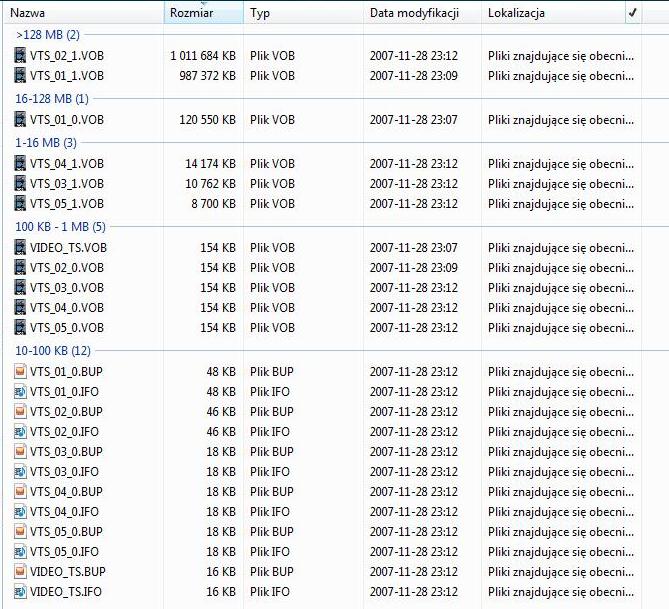Click the VTS_05_0.VOB video file icon
669x609 pixels.
[20, 328]
